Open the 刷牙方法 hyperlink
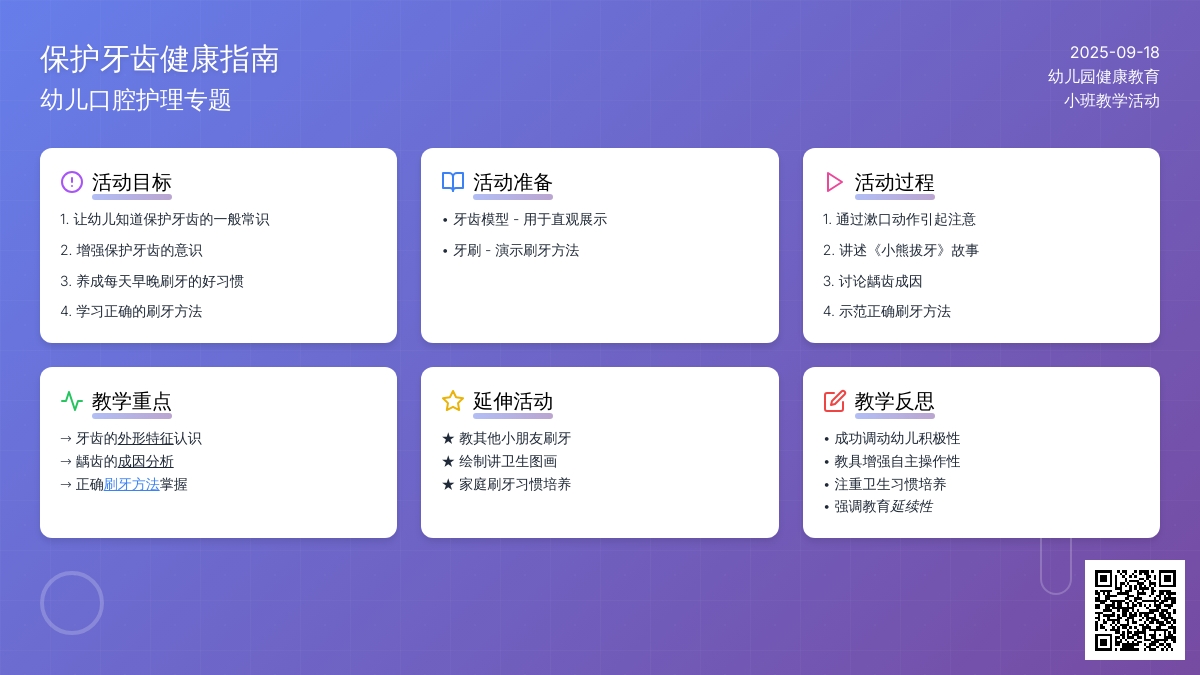Viewport: 1200px width, 675px height. pos(132,485)
